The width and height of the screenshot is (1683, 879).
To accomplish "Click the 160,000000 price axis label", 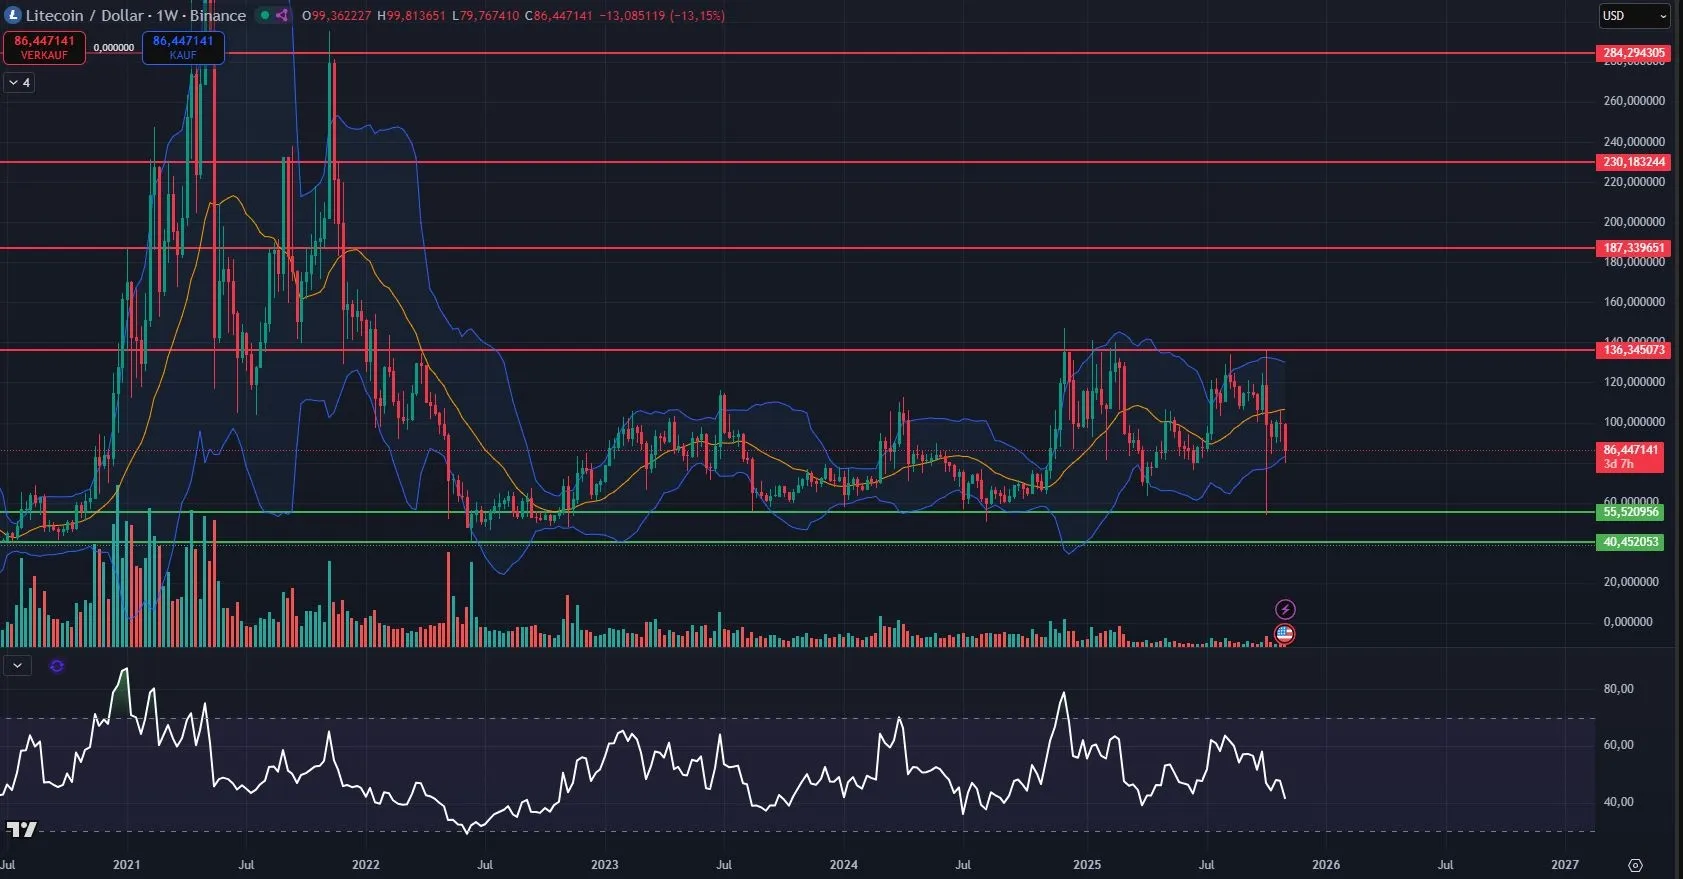I will [1634, 302].
